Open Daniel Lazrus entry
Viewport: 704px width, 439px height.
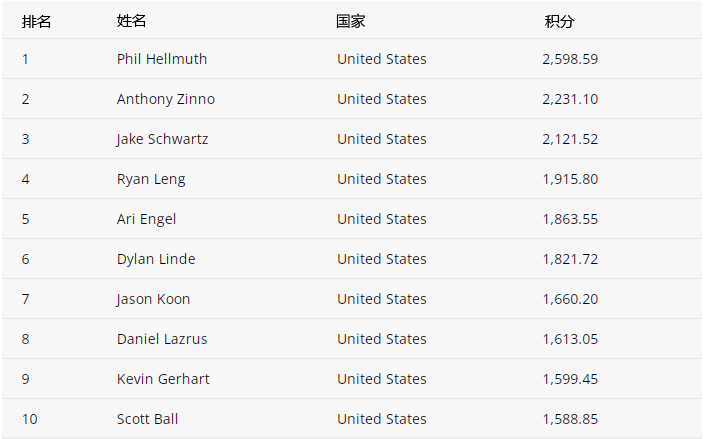pos(162,339)
